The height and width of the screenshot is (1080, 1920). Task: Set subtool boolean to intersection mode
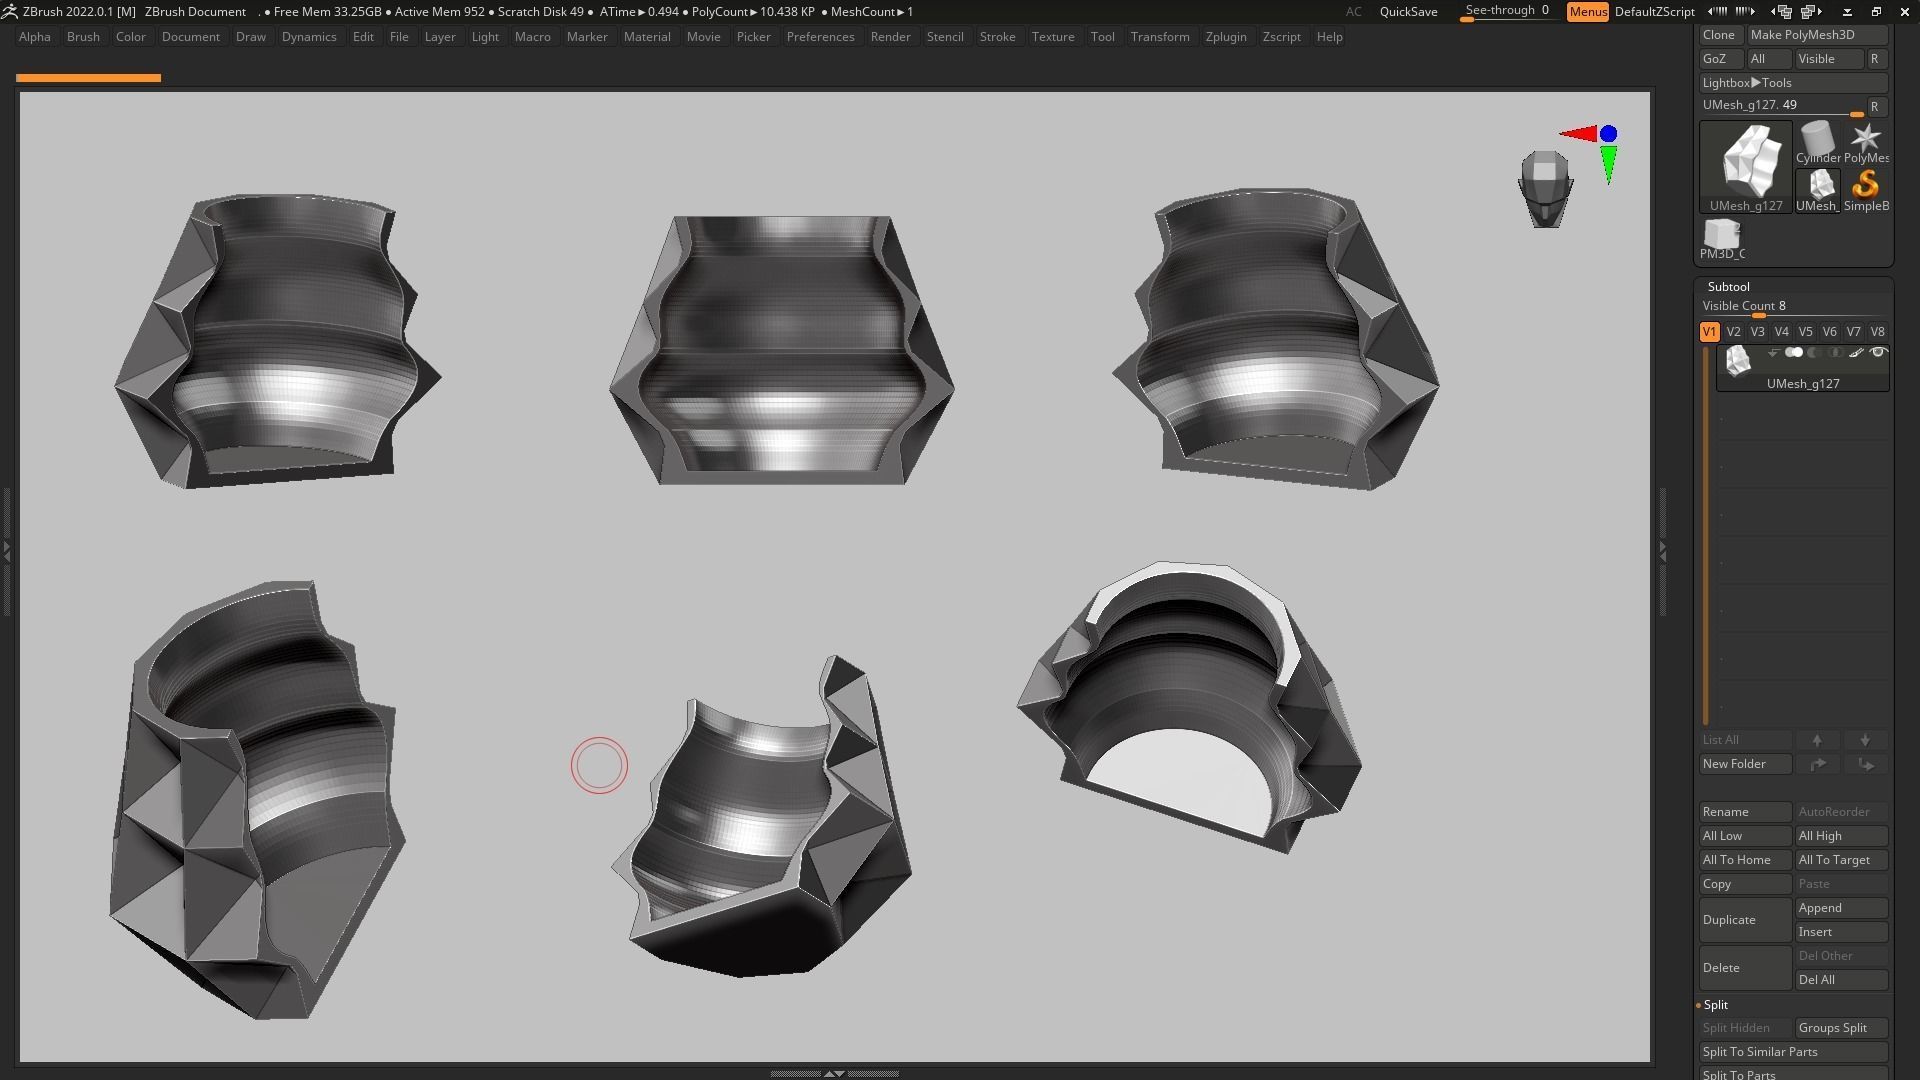pos(1835,353)
